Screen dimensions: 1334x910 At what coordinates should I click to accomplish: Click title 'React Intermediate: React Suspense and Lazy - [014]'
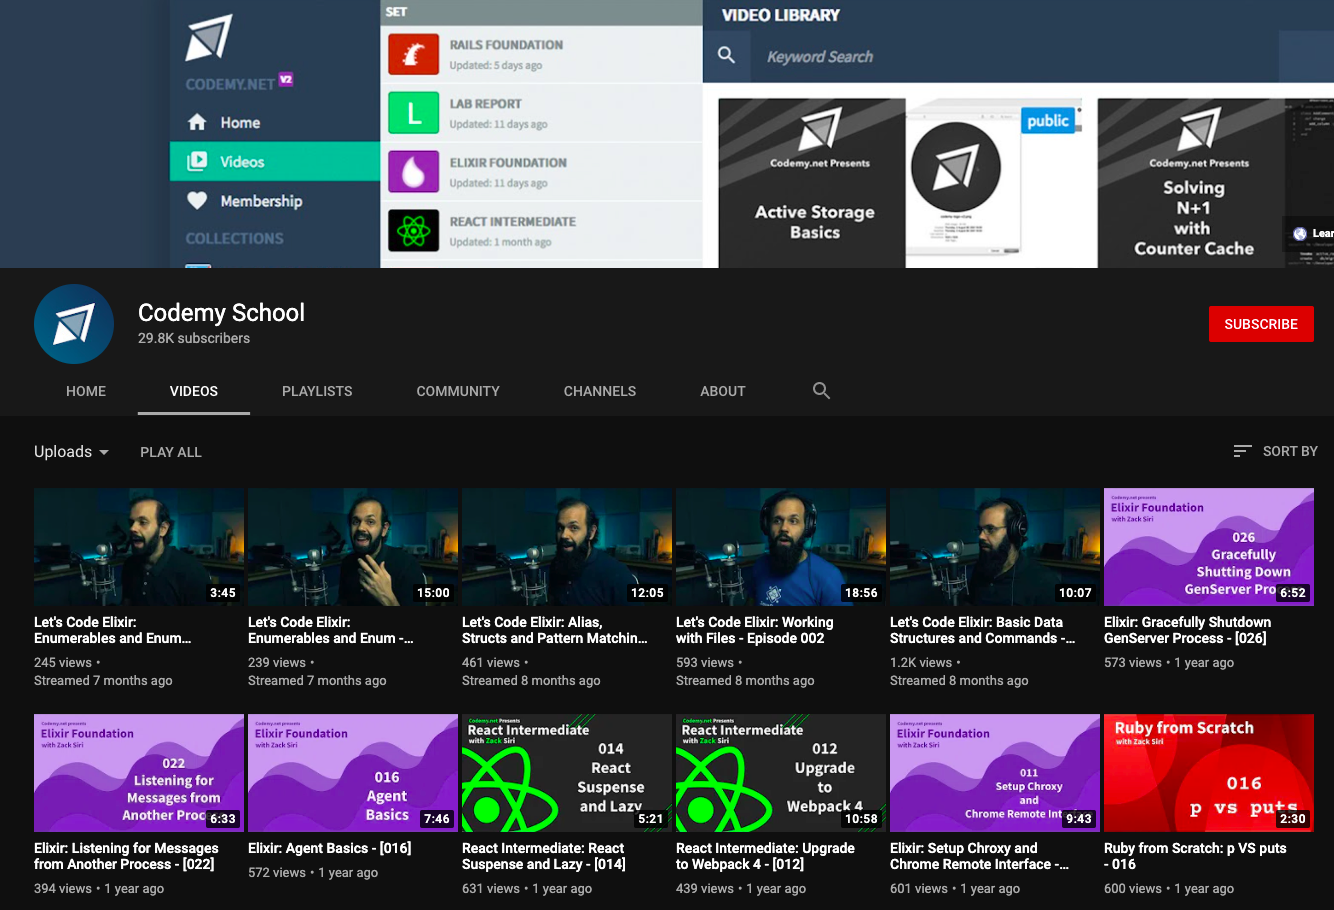point(544,856)
